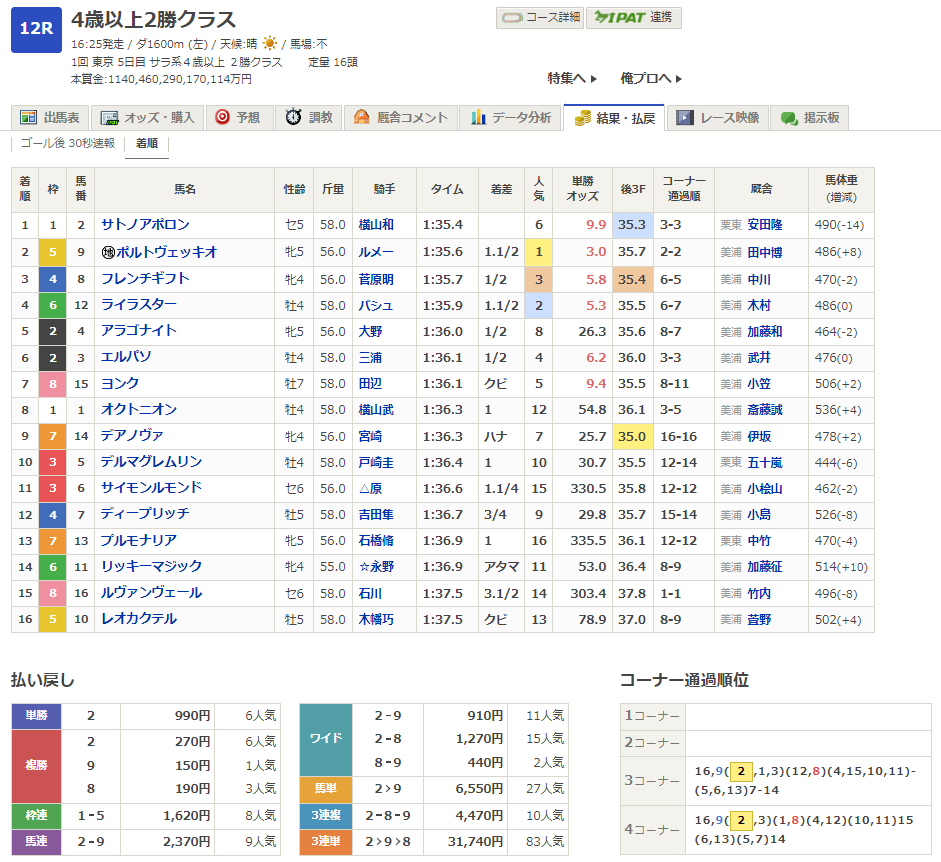941x862 pixels.
Task: Click the 出馬表 tab table icon
Action: coord(28,118)
